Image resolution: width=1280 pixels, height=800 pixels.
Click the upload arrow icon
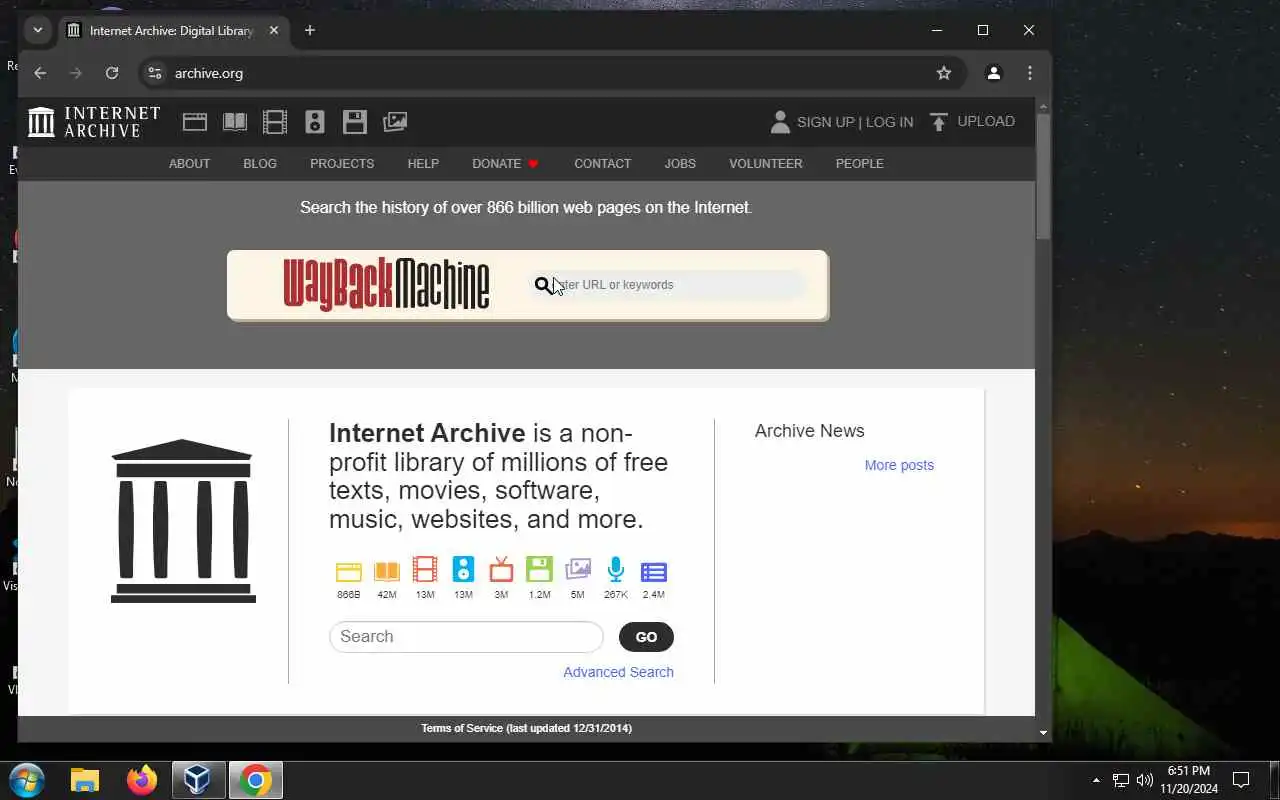point(938,122)
